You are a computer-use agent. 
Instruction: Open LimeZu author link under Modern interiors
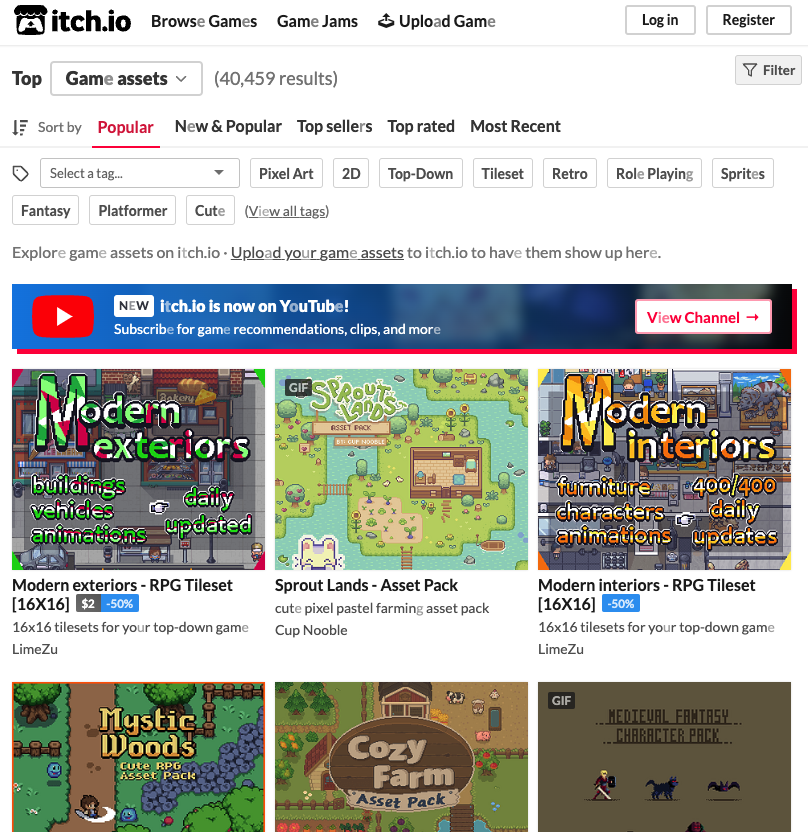[561, 649]
